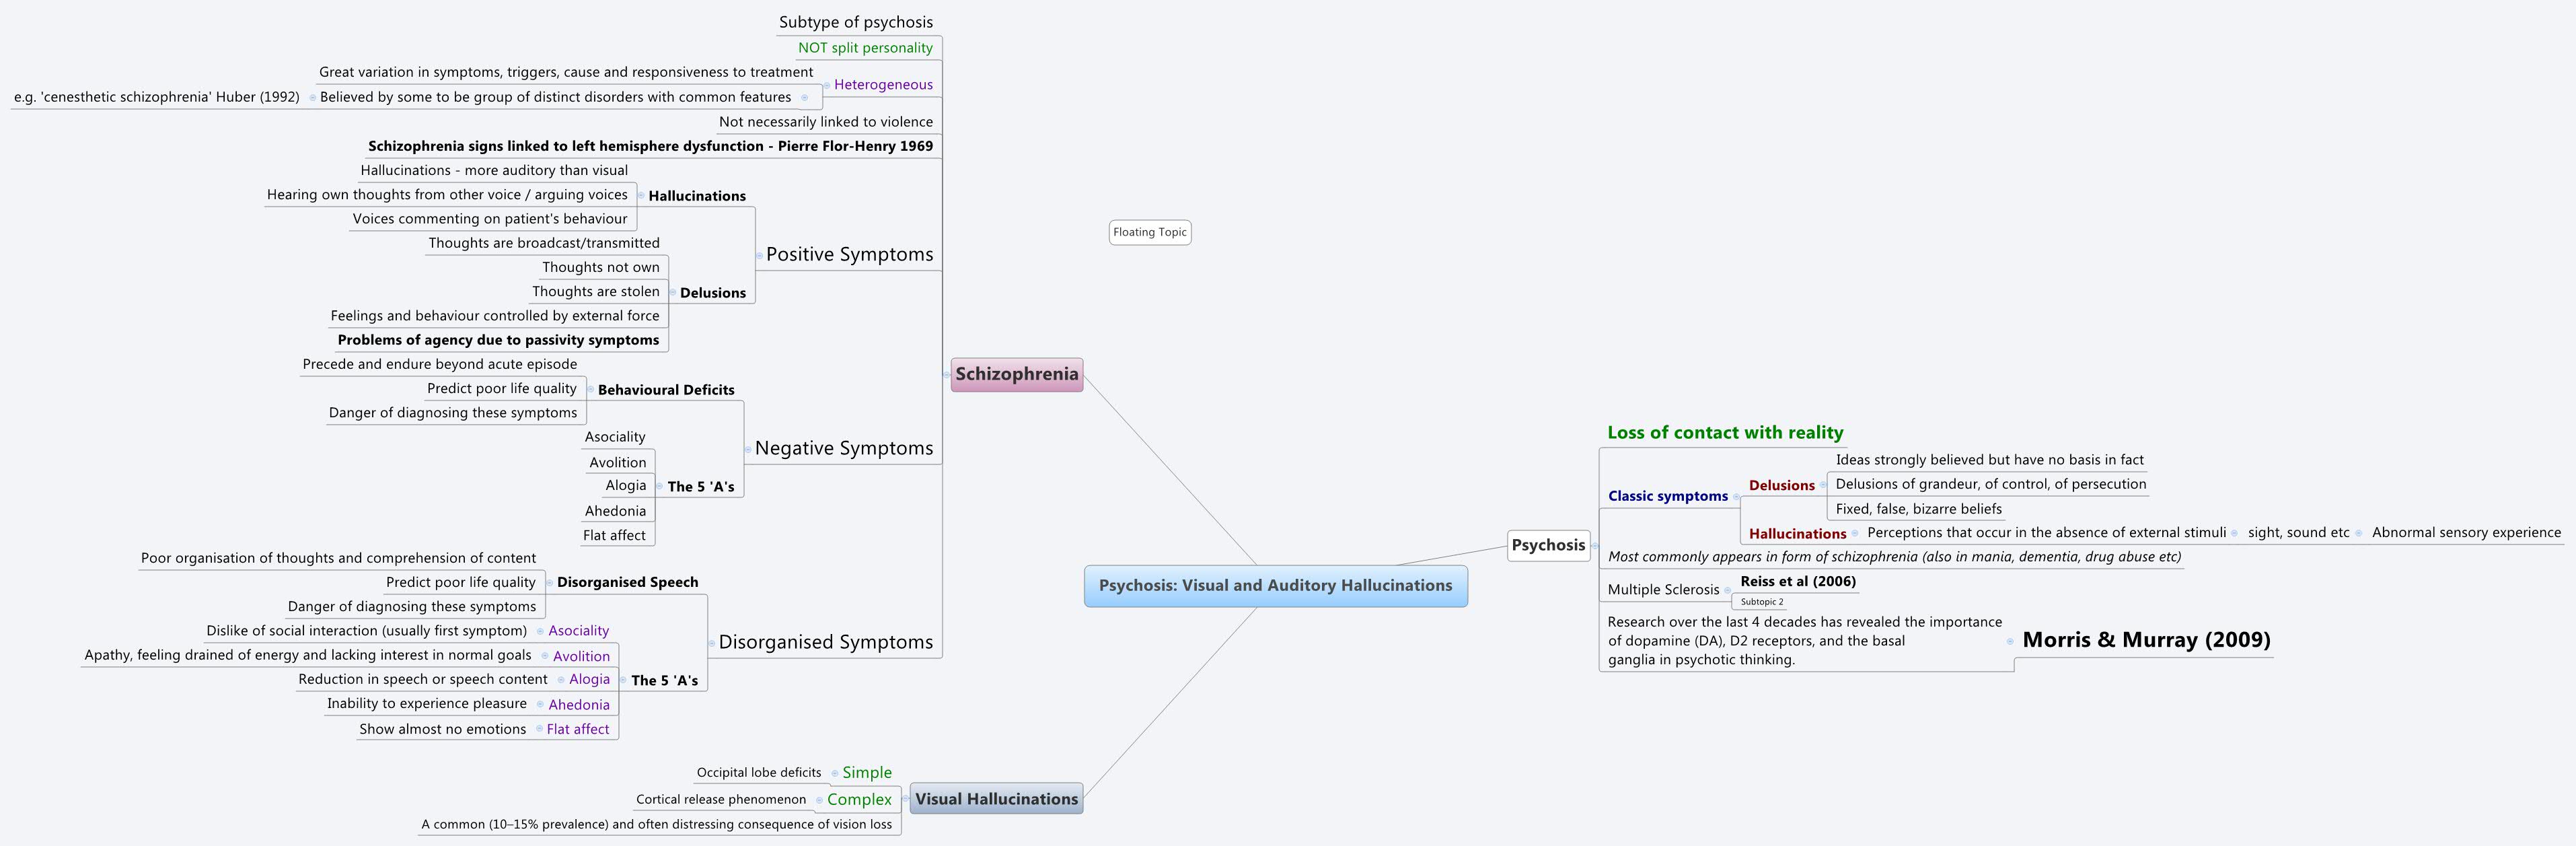The height and width of the screenshot is (846, 2576).
Task: Select the NOT split personality node
Action: pos(864,47)
